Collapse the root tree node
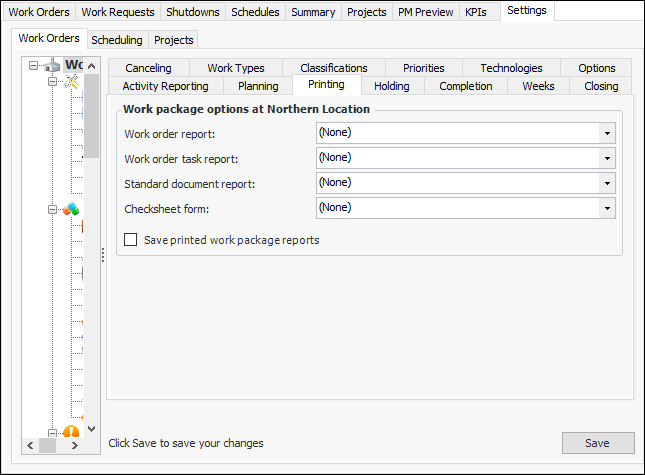This screenshot has width=645, height=475. pyautogui.click(x=33, y=67)
